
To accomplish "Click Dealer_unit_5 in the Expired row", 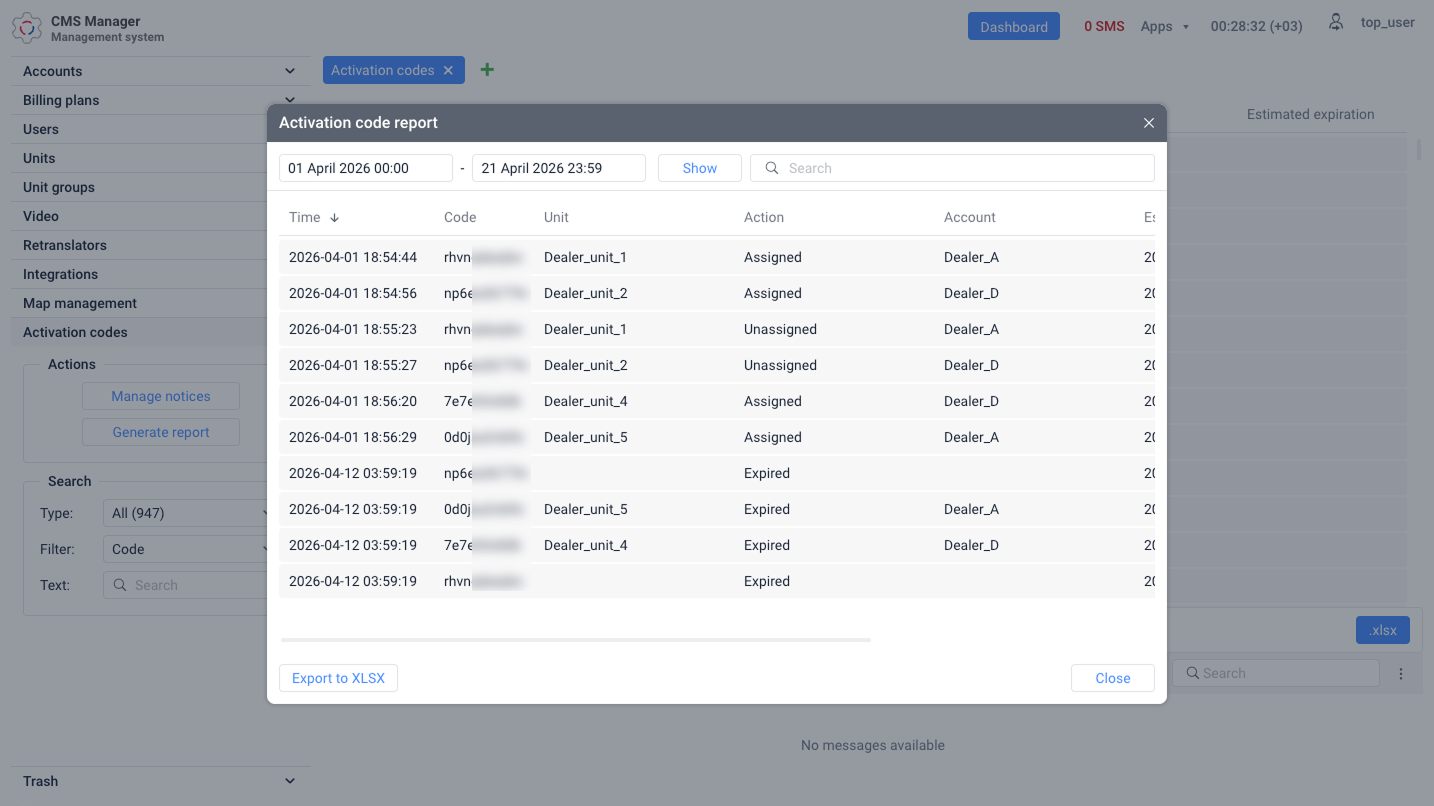I will (586, 509).
